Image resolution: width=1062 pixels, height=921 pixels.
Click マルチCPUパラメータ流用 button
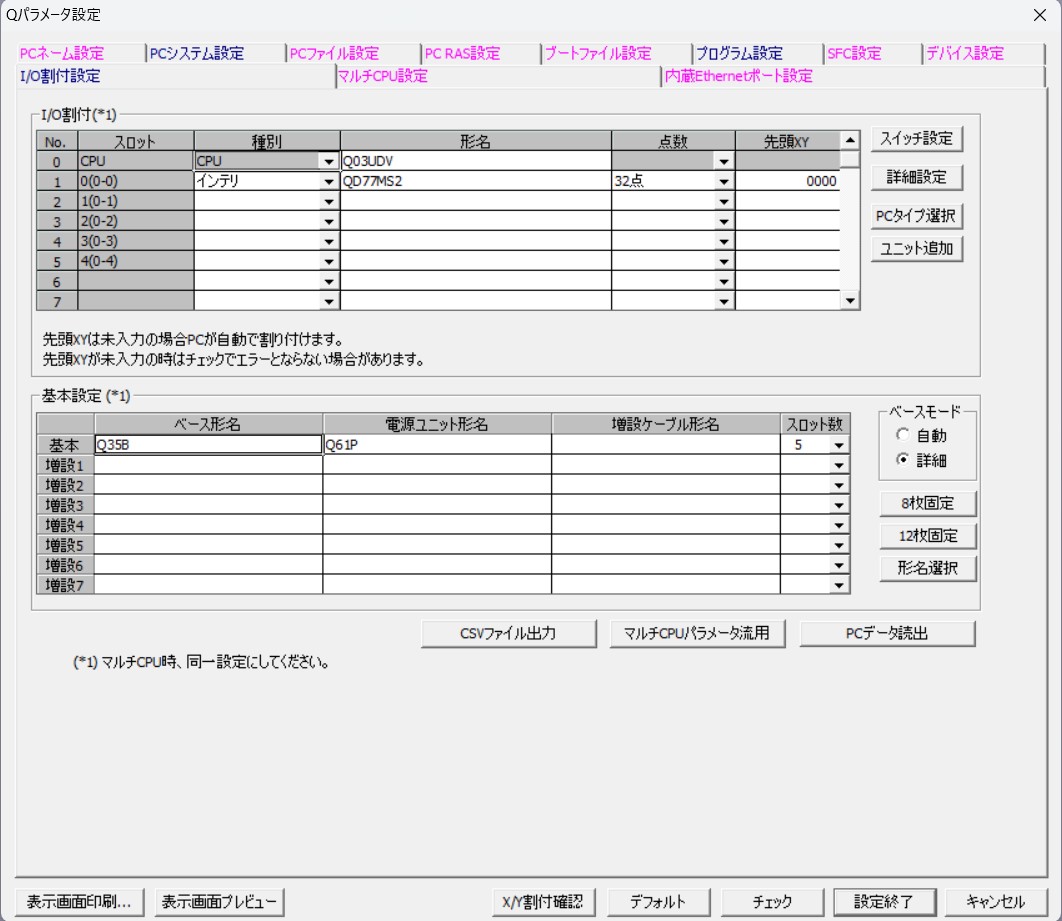(x=696, y=633)
